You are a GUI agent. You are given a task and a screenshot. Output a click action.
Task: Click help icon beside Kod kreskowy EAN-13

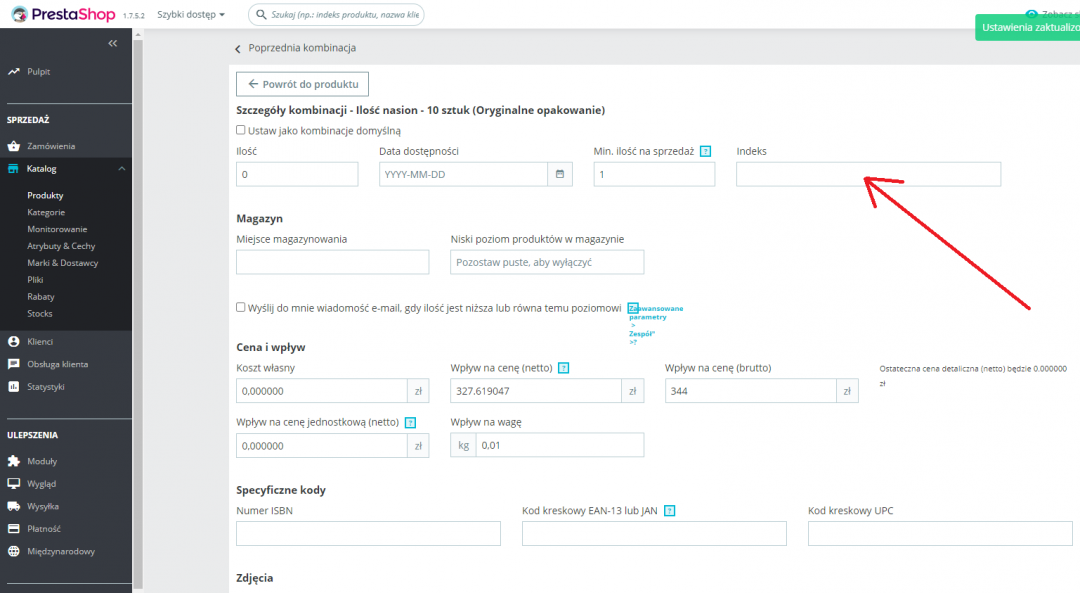pos(669,511)
